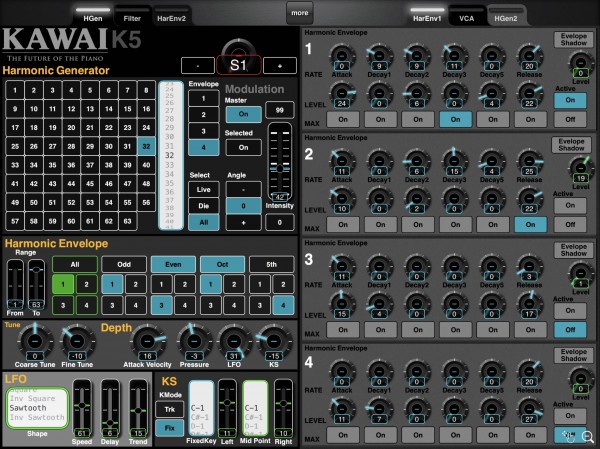Open the FixedKey note picker
This screenshot has width=600, height=449.
point(202,408)
